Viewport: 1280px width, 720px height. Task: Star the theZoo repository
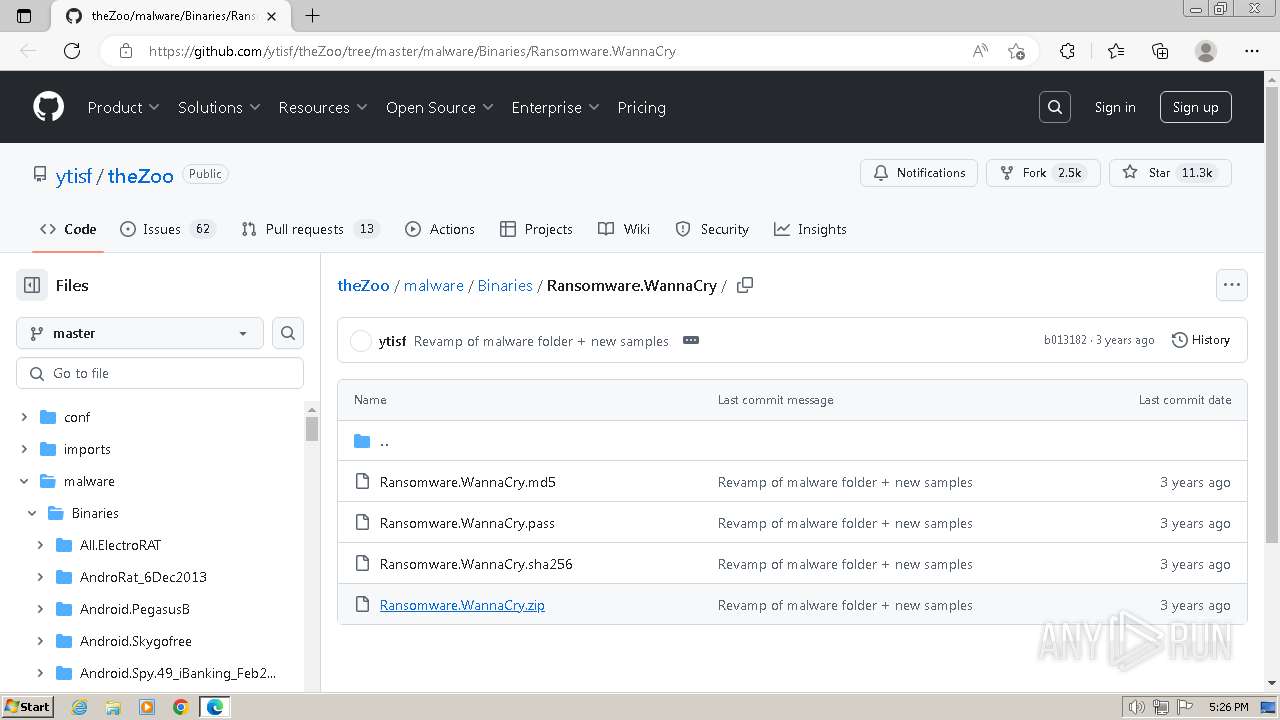[x=1169, y=173]
